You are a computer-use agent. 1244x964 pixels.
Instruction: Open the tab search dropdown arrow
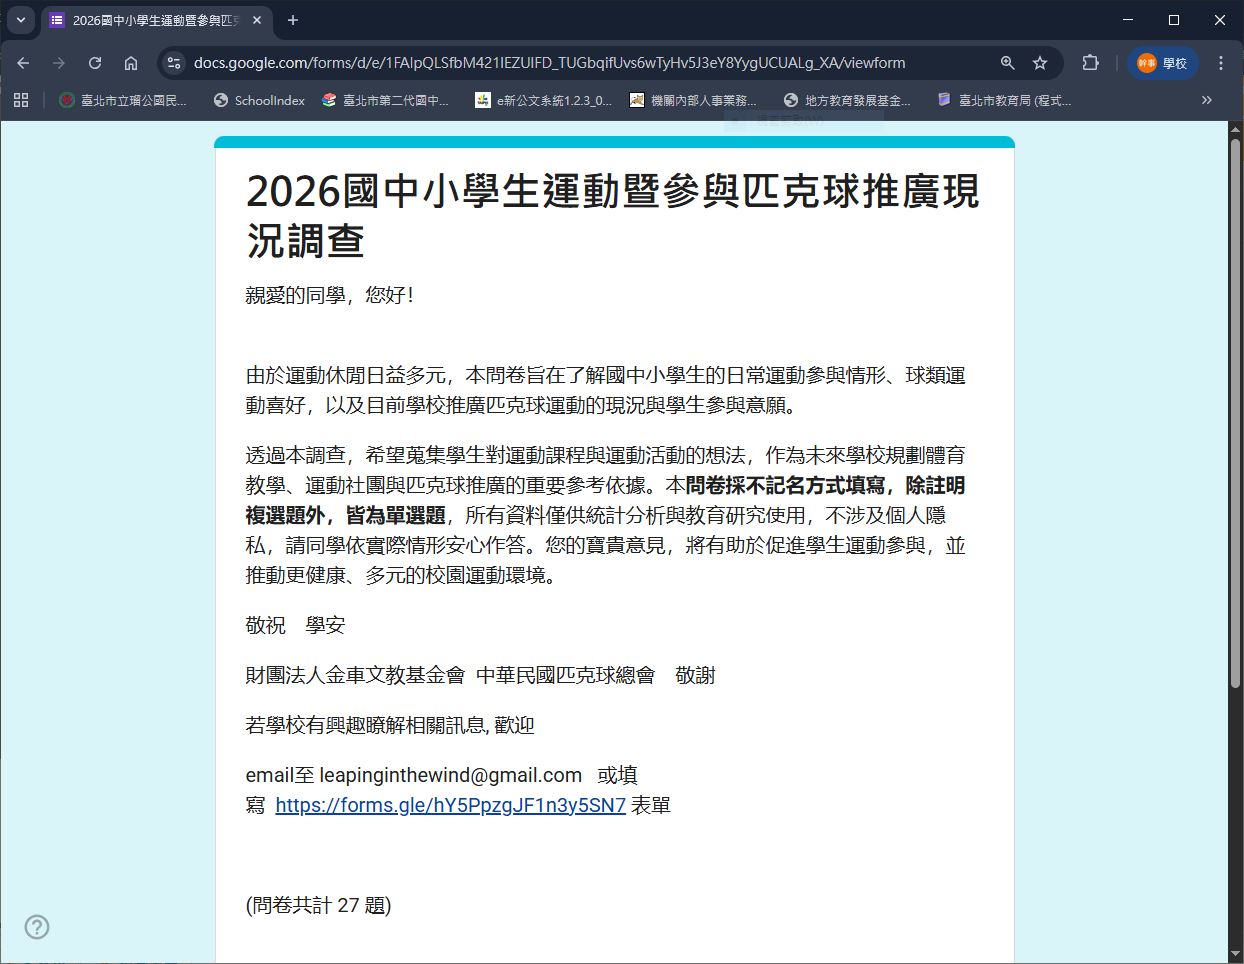coord(21,20)
